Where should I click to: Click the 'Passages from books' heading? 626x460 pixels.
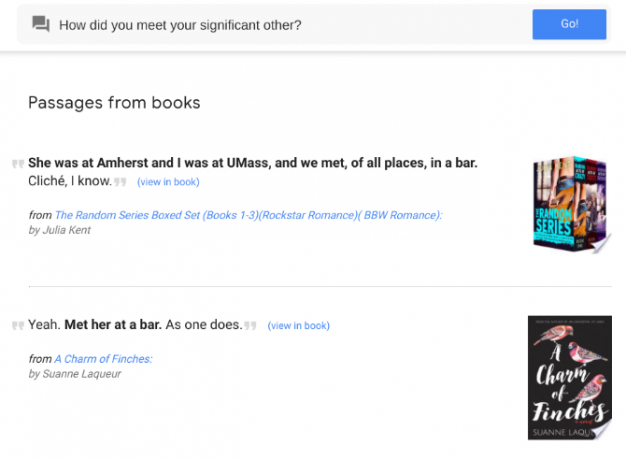[114, 103]
